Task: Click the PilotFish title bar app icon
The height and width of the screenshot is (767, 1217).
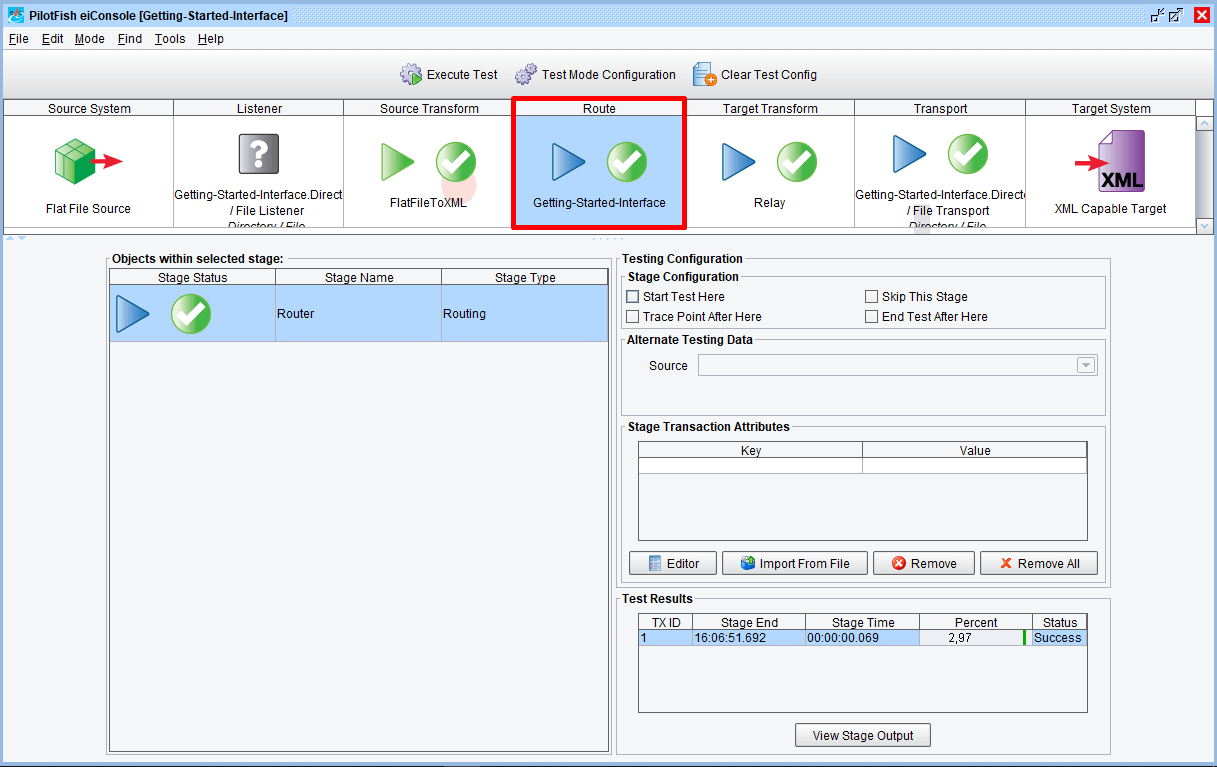Action: (16, 15)
